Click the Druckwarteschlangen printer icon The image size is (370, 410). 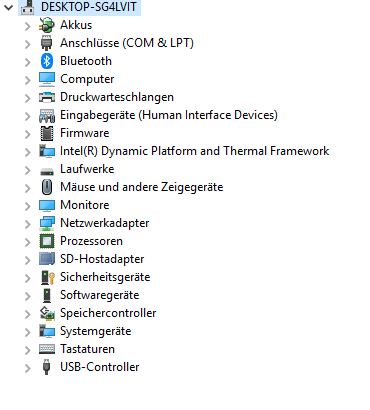point(47,97)
